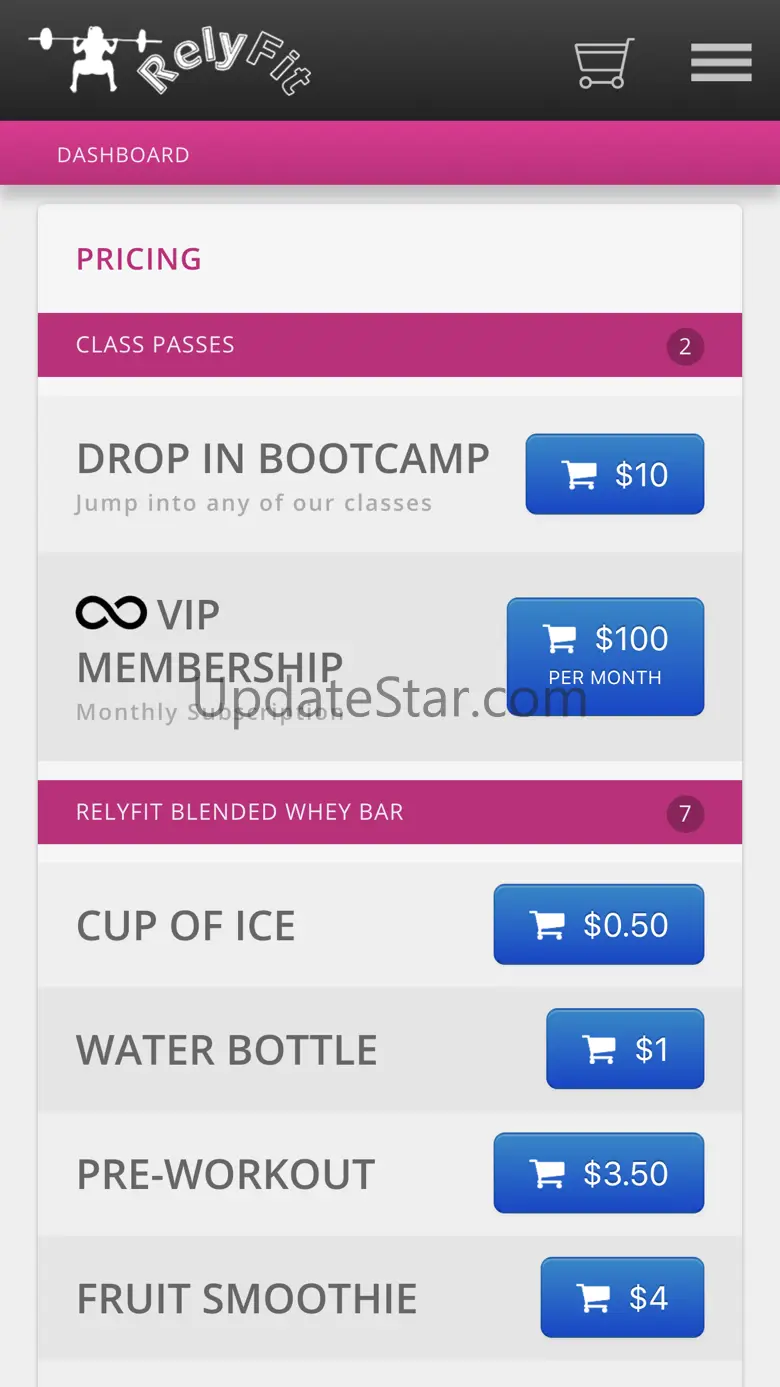This screenshot has height=1387, width=780.
Task: Add Cup of Ice for $0.50 to cart
Action: tap(598, 924)
